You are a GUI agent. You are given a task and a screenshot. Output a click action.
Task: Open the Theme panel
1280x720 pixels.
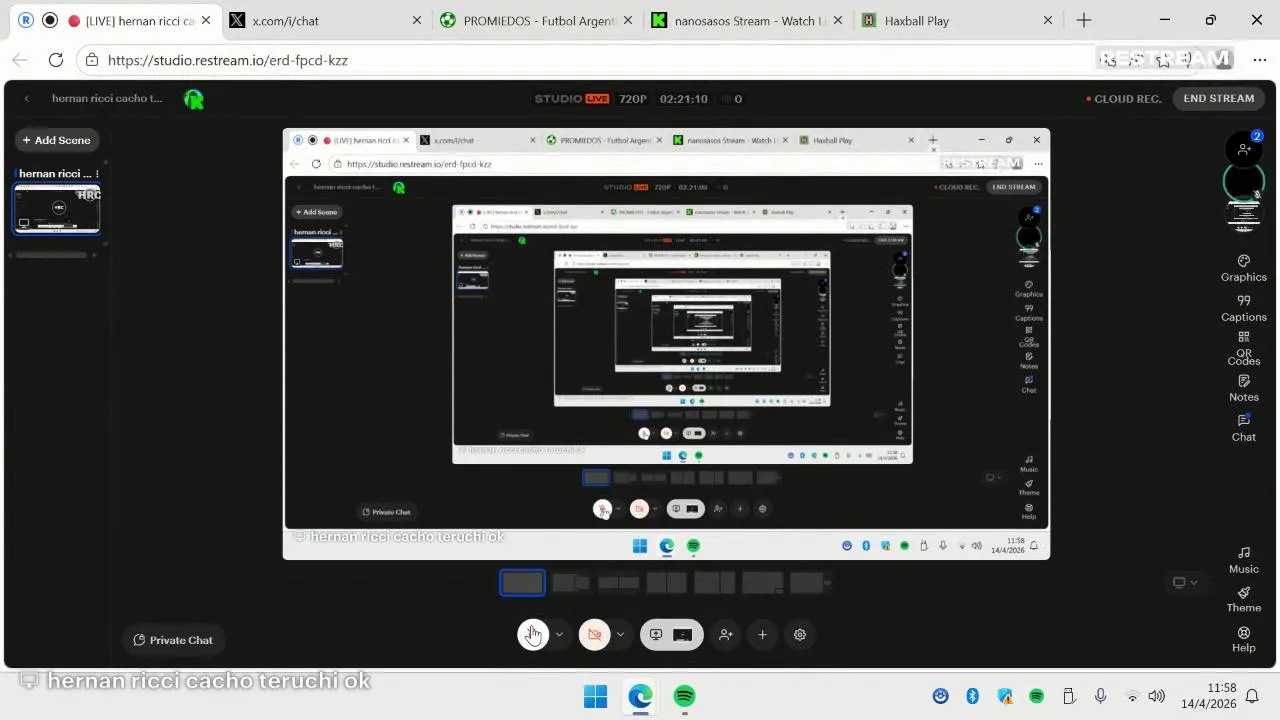tap(1243, 599)
